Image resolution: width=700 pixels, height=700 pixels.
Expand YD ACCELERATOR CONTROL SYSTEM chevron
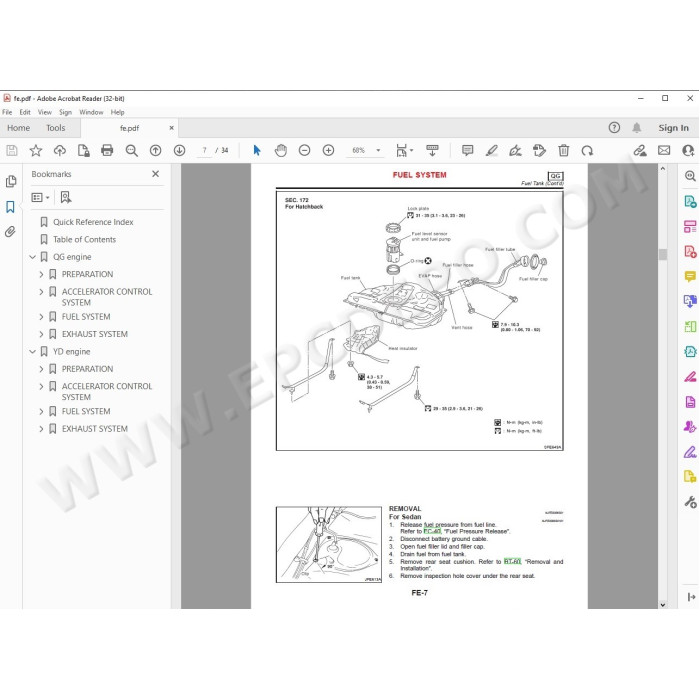41,386
